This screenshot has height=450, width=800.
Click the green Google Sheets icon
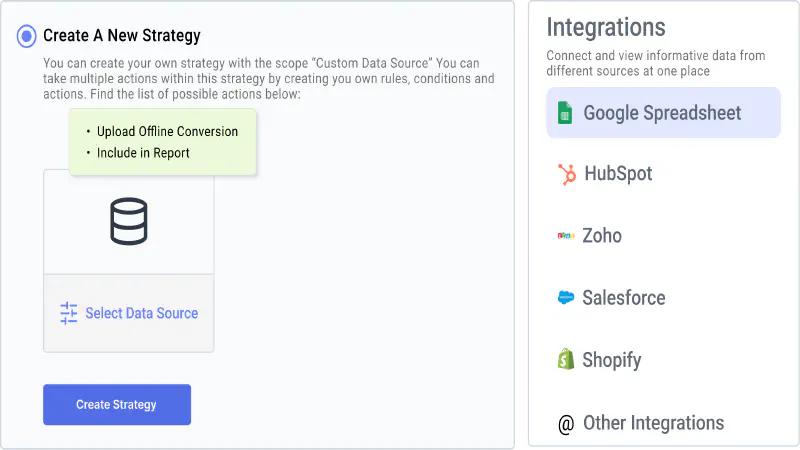click(x=565, y=113)
